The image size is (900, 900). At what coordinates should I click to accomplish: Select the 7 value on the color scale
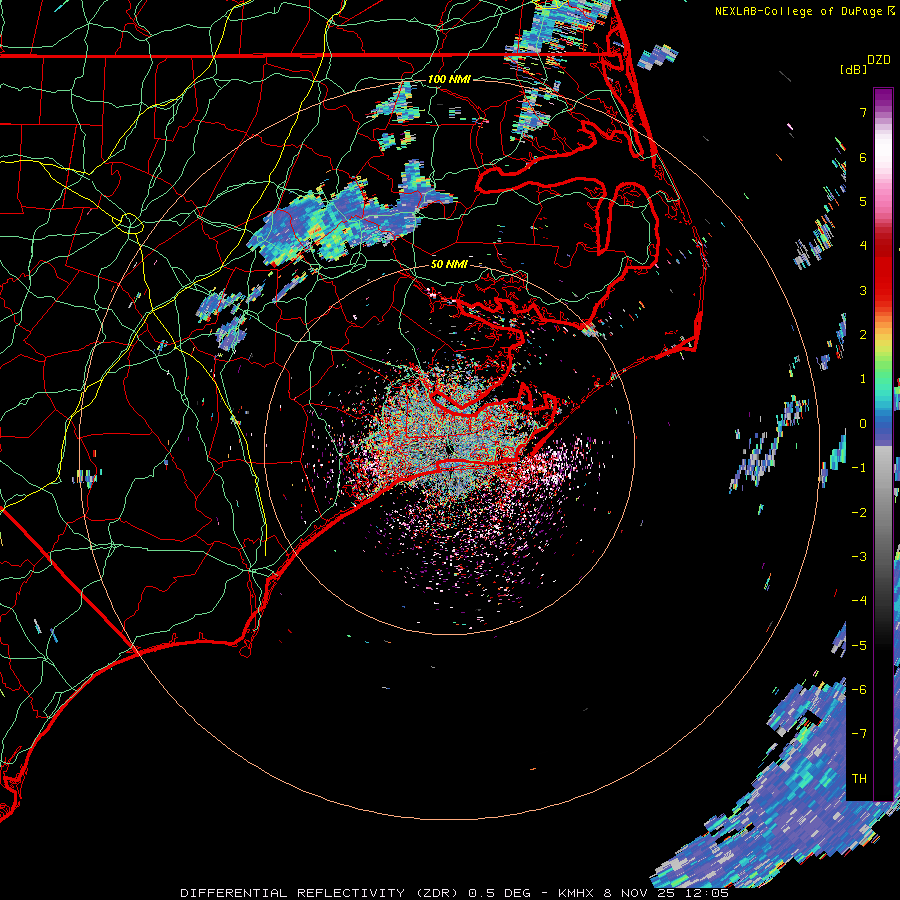863,112
